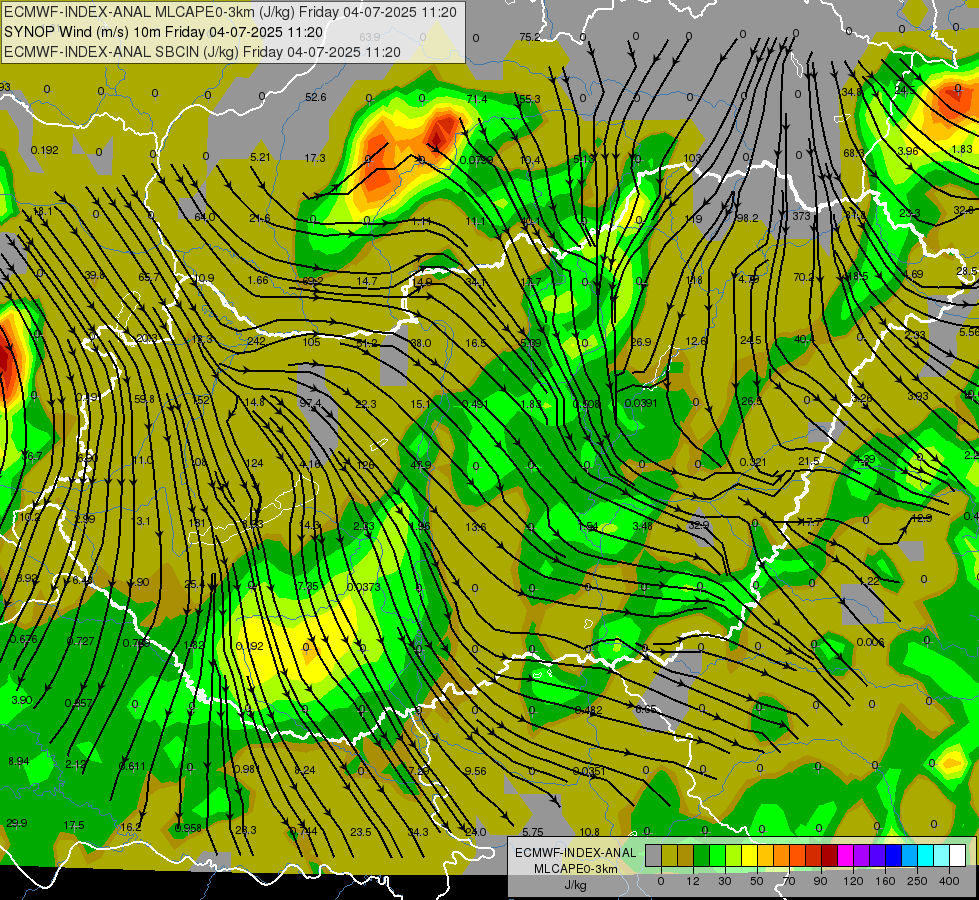Select the map value 26.9
The width and height of the screenshot is (979, 900).
pyautogui.click(x=641, y=342)
